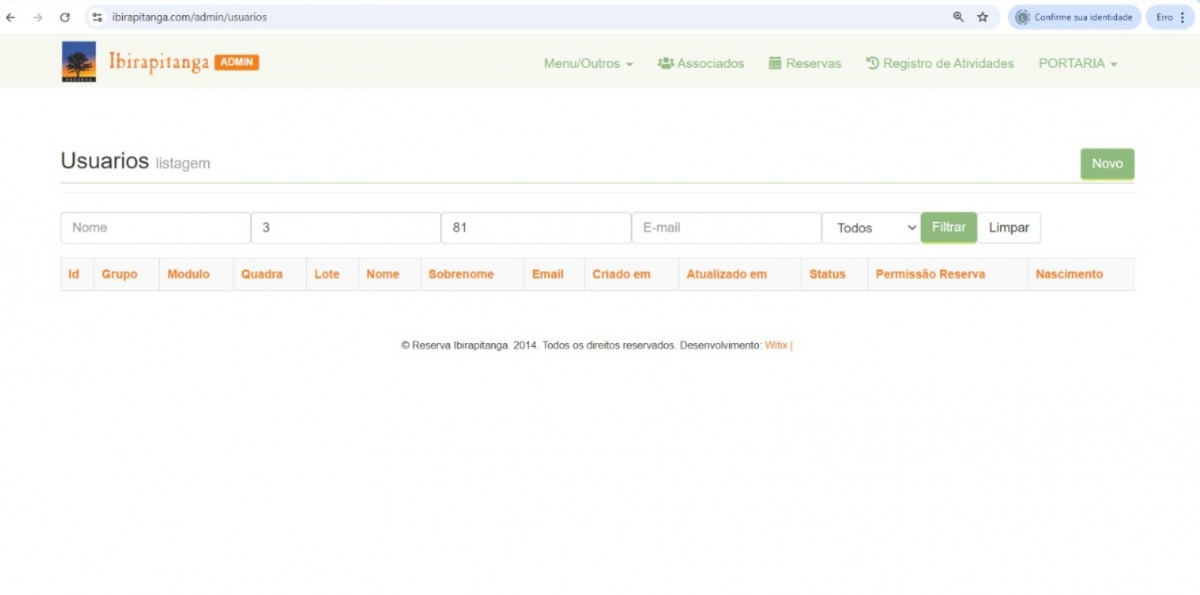Click the Nome filter input field

tap(155, 228)
